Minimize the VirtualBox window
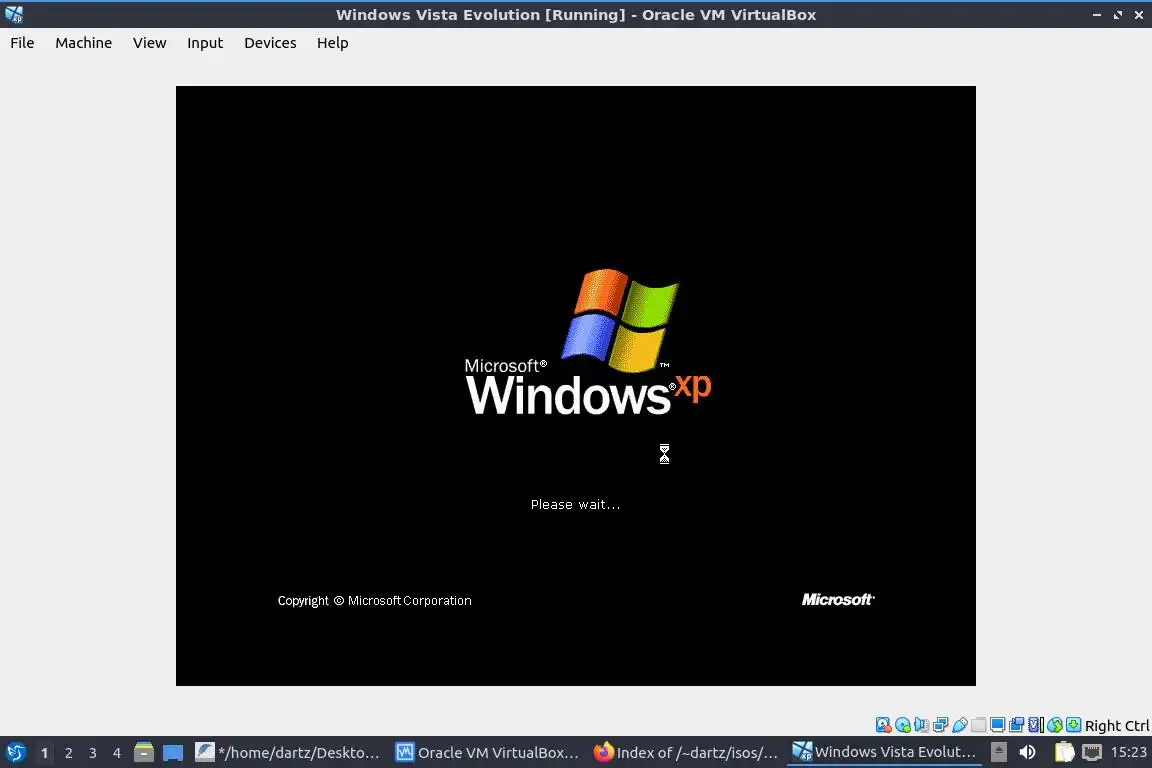1152x768 pixels. pos(1096,15)
